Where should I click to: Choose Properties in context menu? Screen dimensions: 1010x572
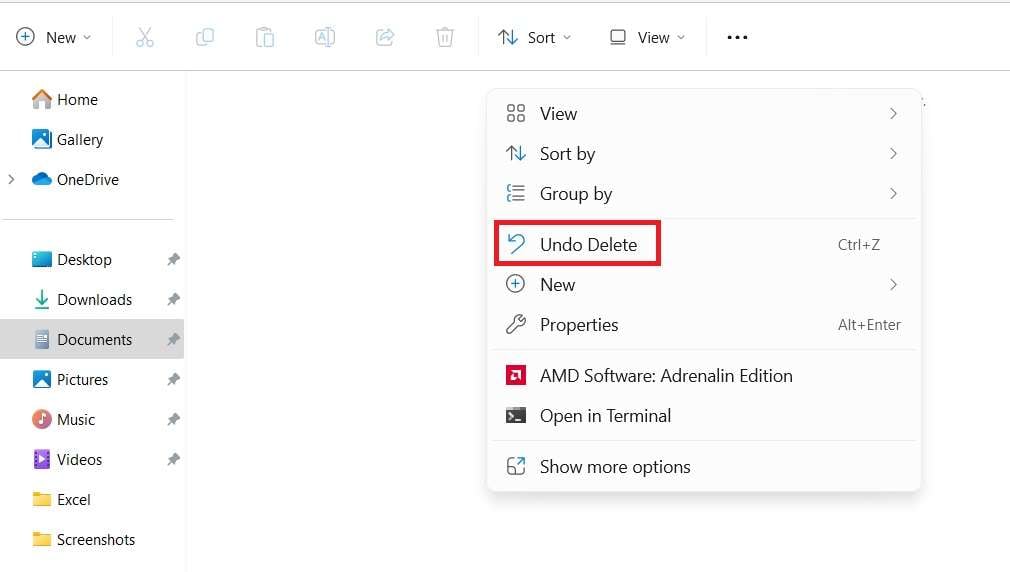[x=703, y=325]
